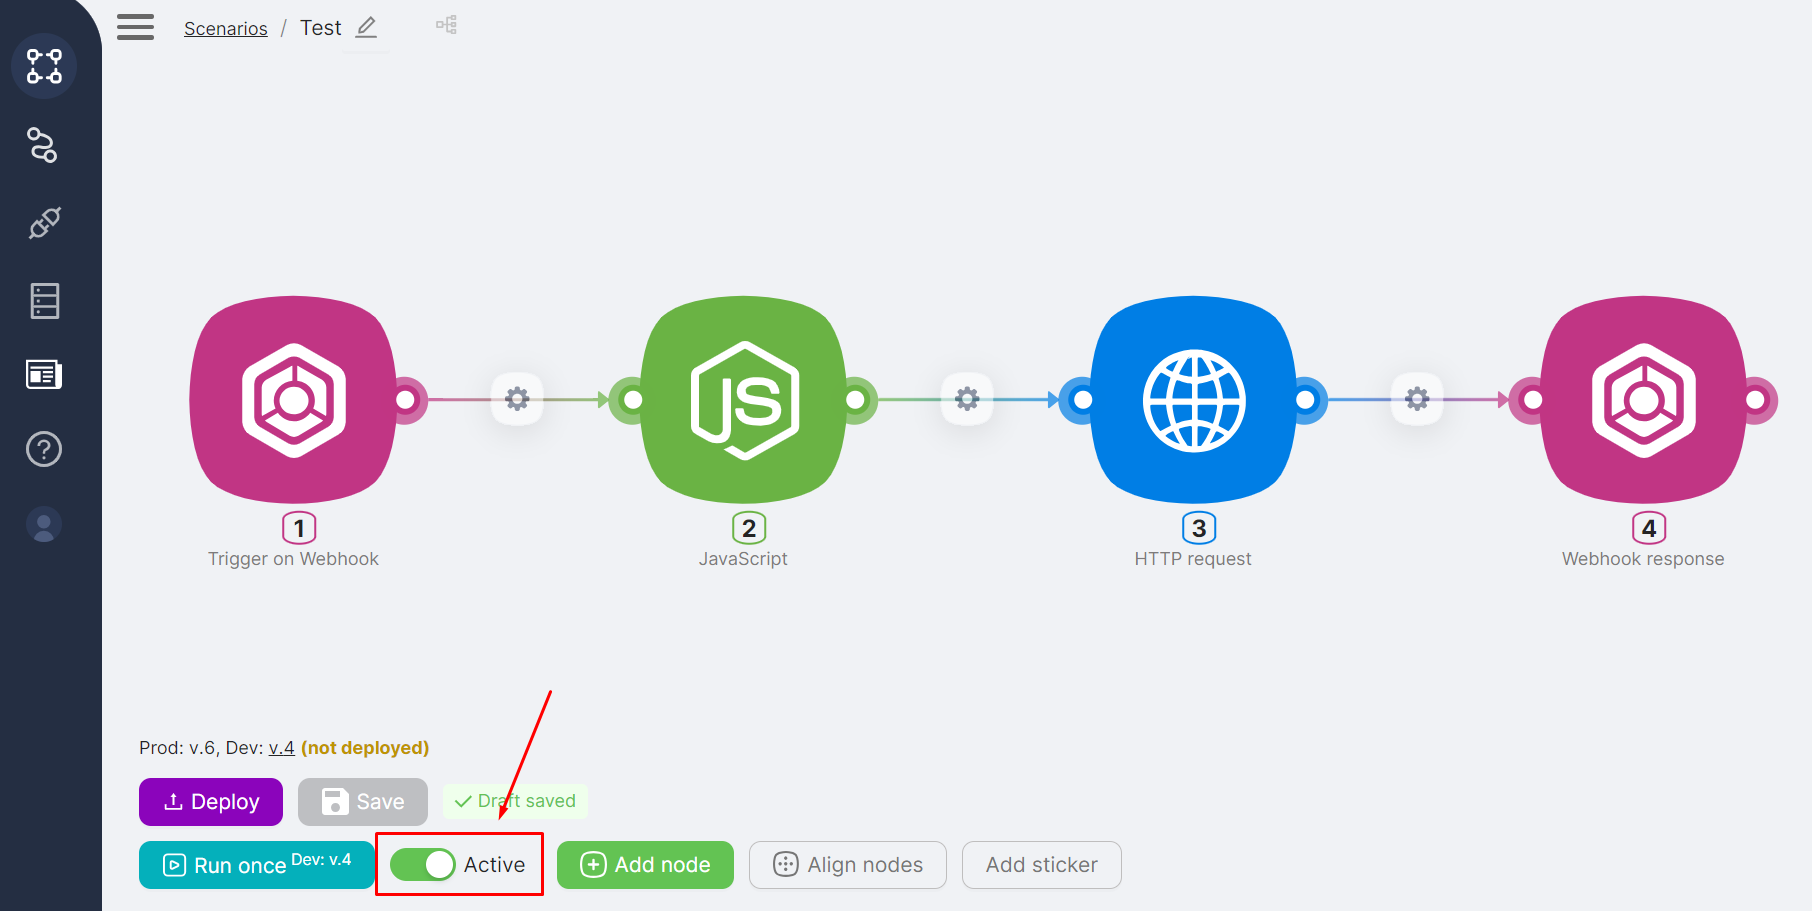Open route settings gear between JavaScript and HTTP request
Screen dimensions: 1812x911
967,399
